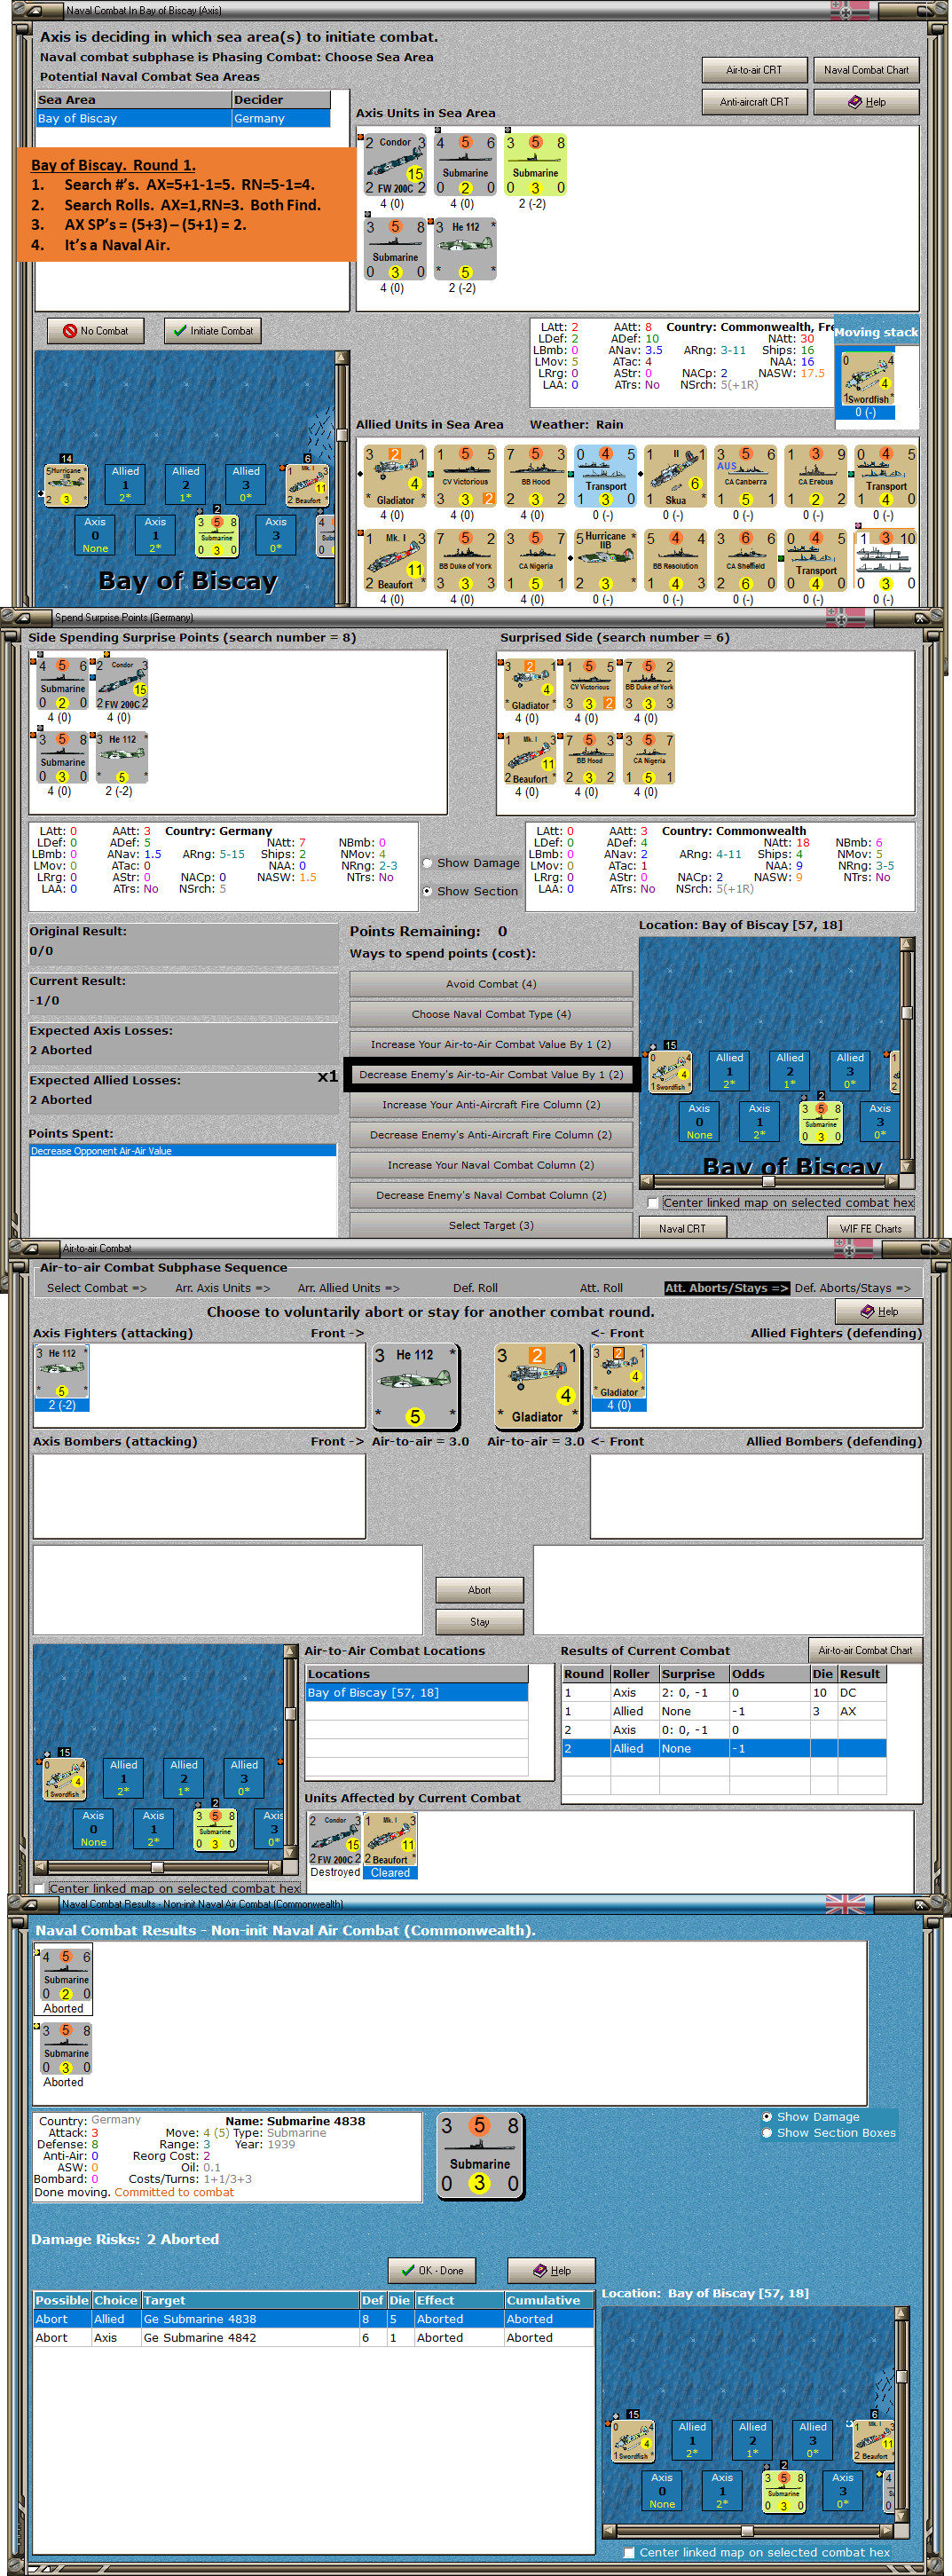
Task: Click OK - Done in Naval Combat Results
Action: coord(432,2270)
